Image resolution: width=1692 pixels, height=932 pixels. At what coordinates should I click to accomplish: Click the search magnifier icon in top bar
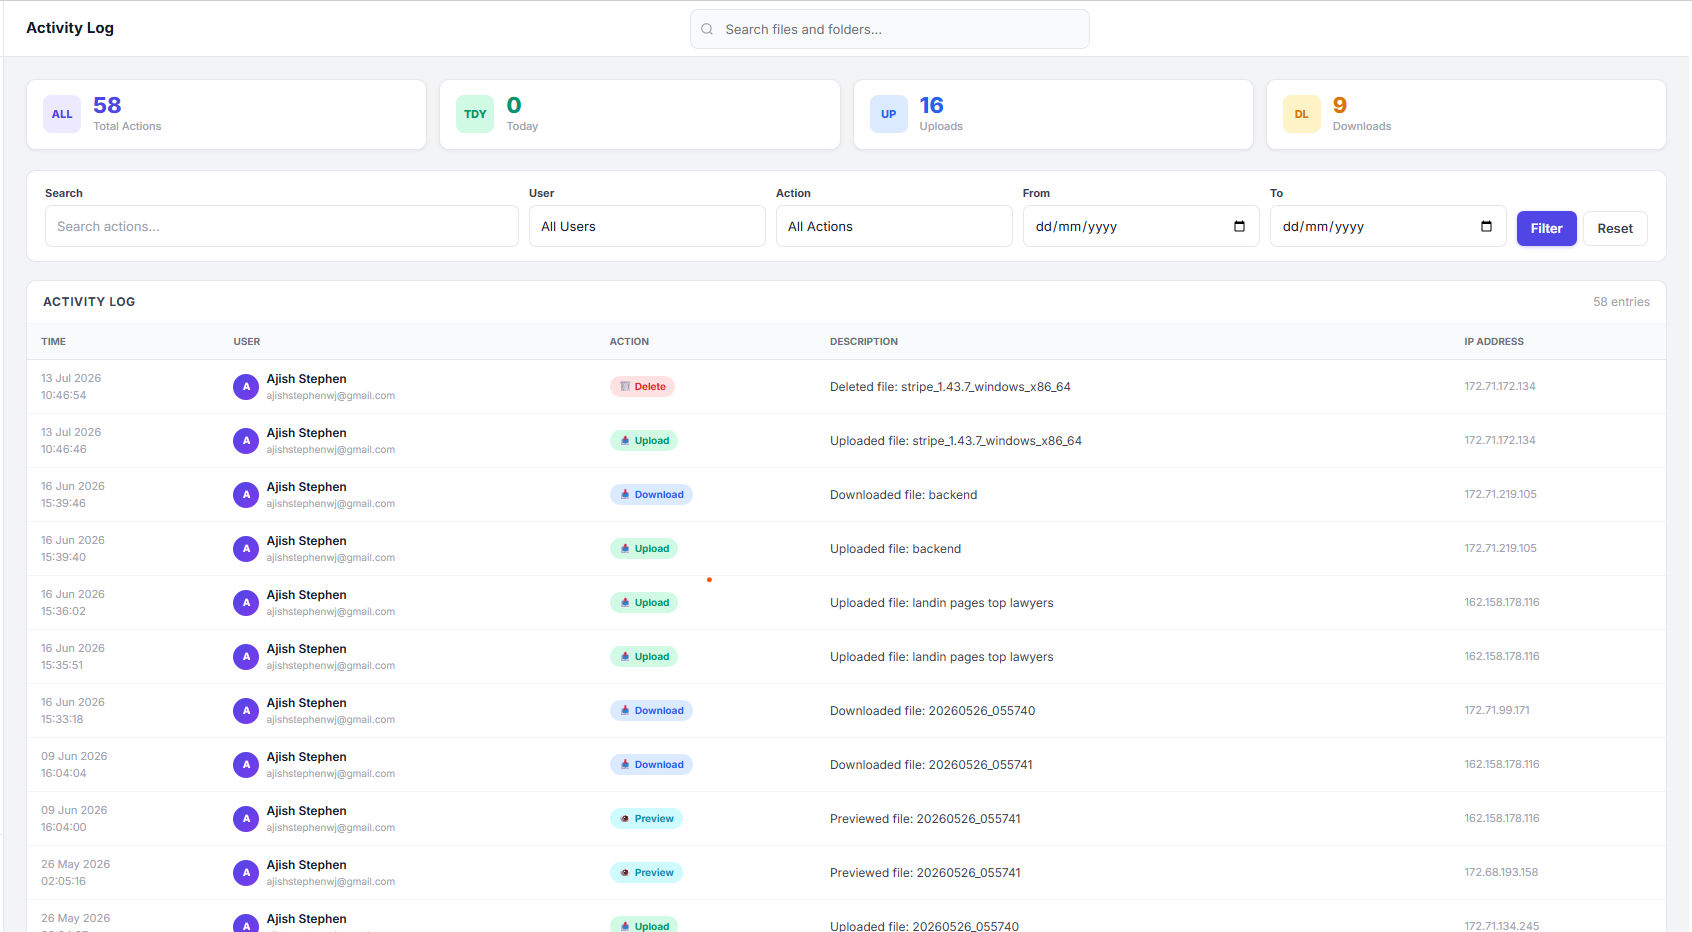pyautogui.click(x=707, y=29)
